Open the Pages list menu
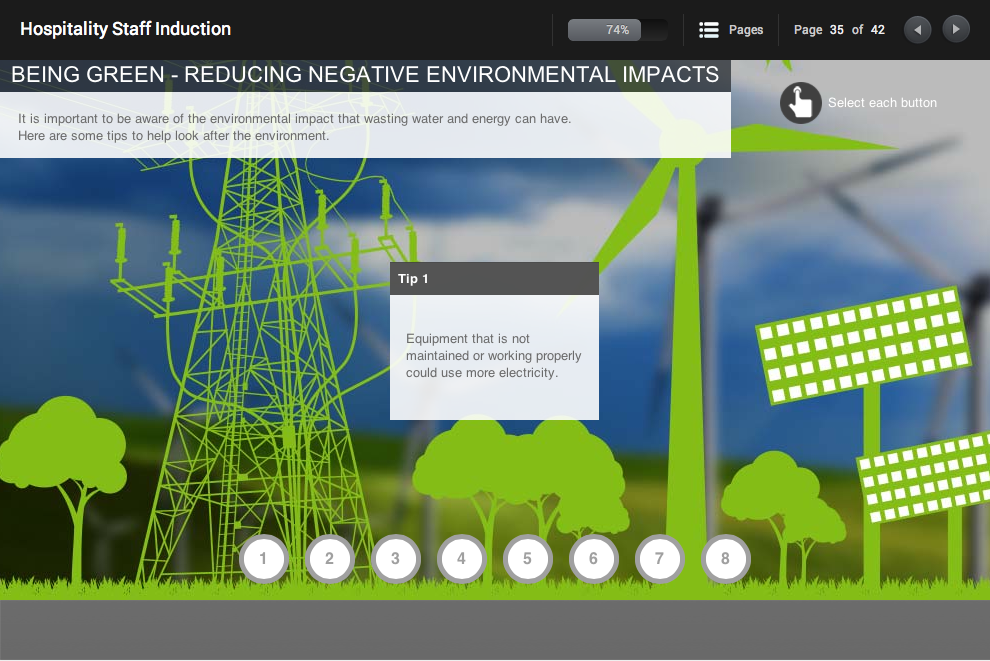 coord(731,30)
